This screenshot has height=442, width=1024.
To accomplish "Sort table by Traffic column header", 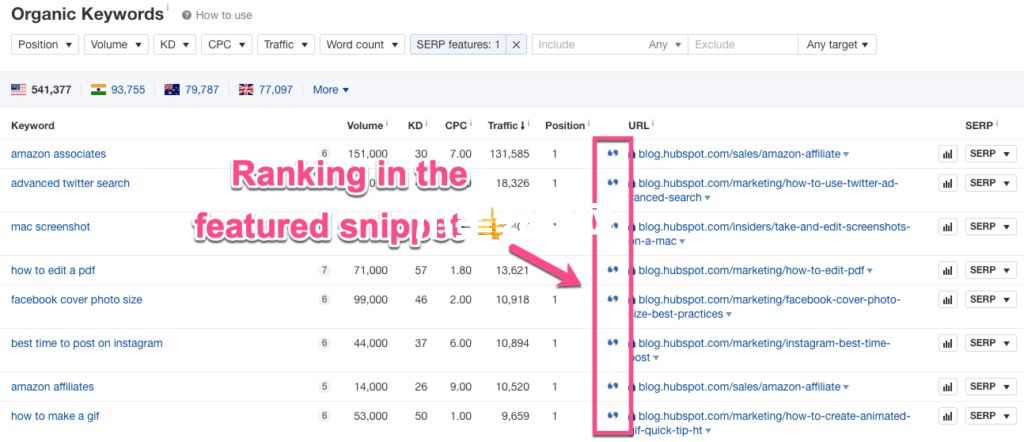I will click(509, 125).
